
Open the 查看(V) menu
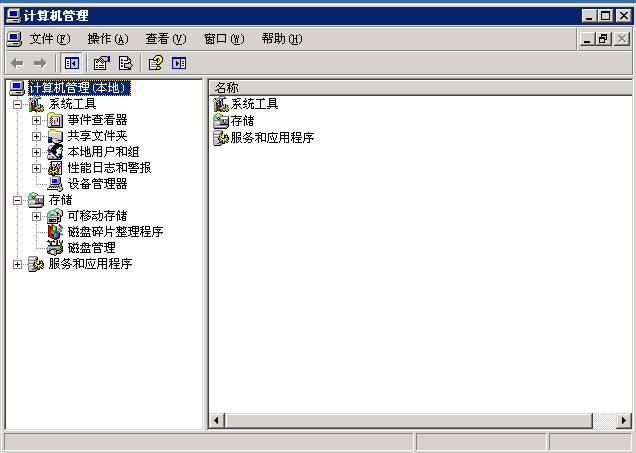pyautogui.click(x=166, y=39)
